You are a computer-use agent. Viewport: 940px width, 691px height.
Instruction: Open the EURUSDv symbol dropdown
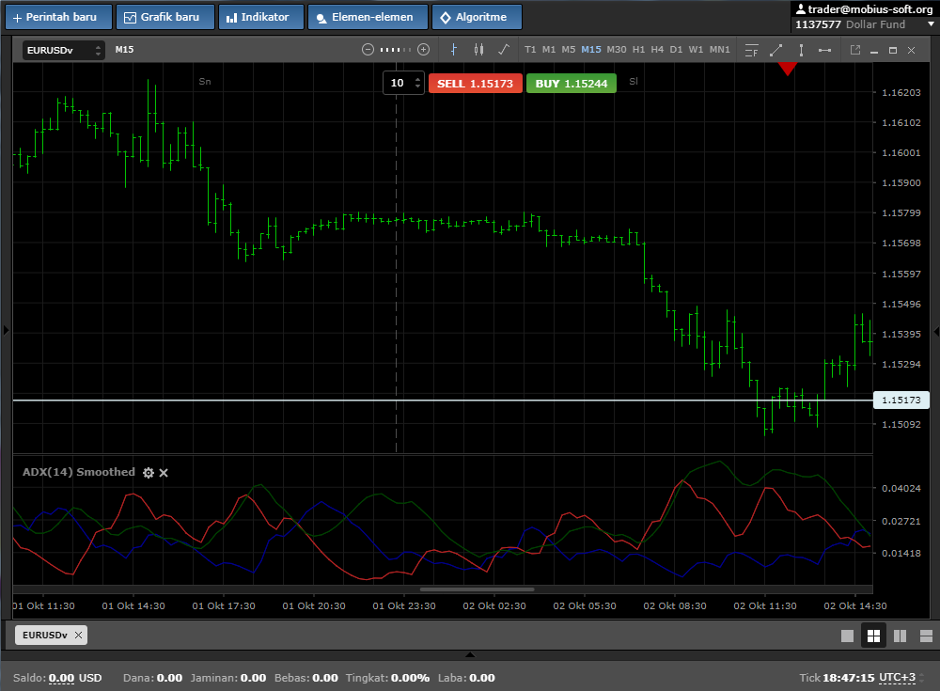coord(64,50)
